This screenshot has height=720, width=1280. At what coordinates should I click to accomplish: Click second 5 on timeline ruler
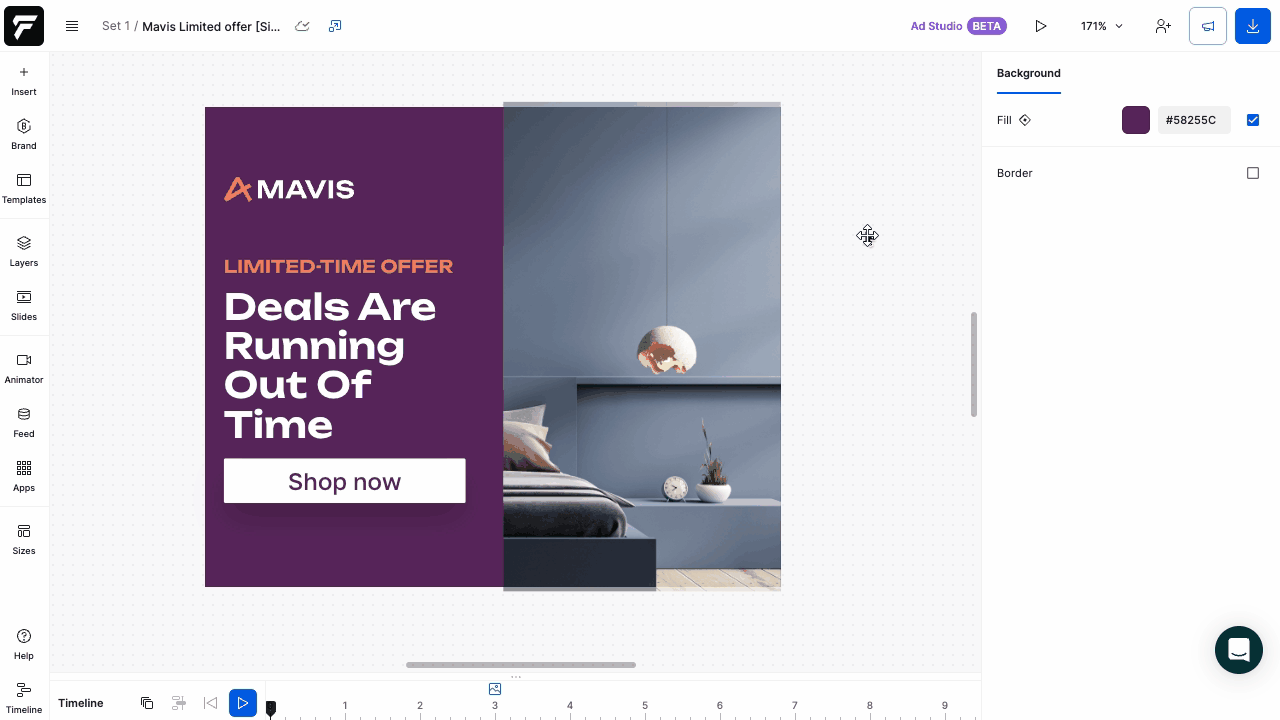(645, 706)
